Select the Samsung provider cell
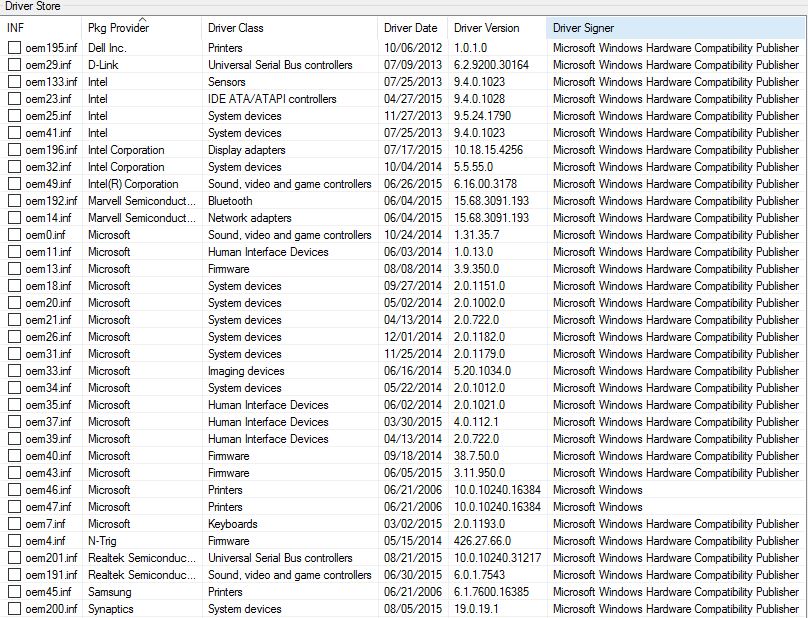Screen dimensions: 808x618 point(110,592)
